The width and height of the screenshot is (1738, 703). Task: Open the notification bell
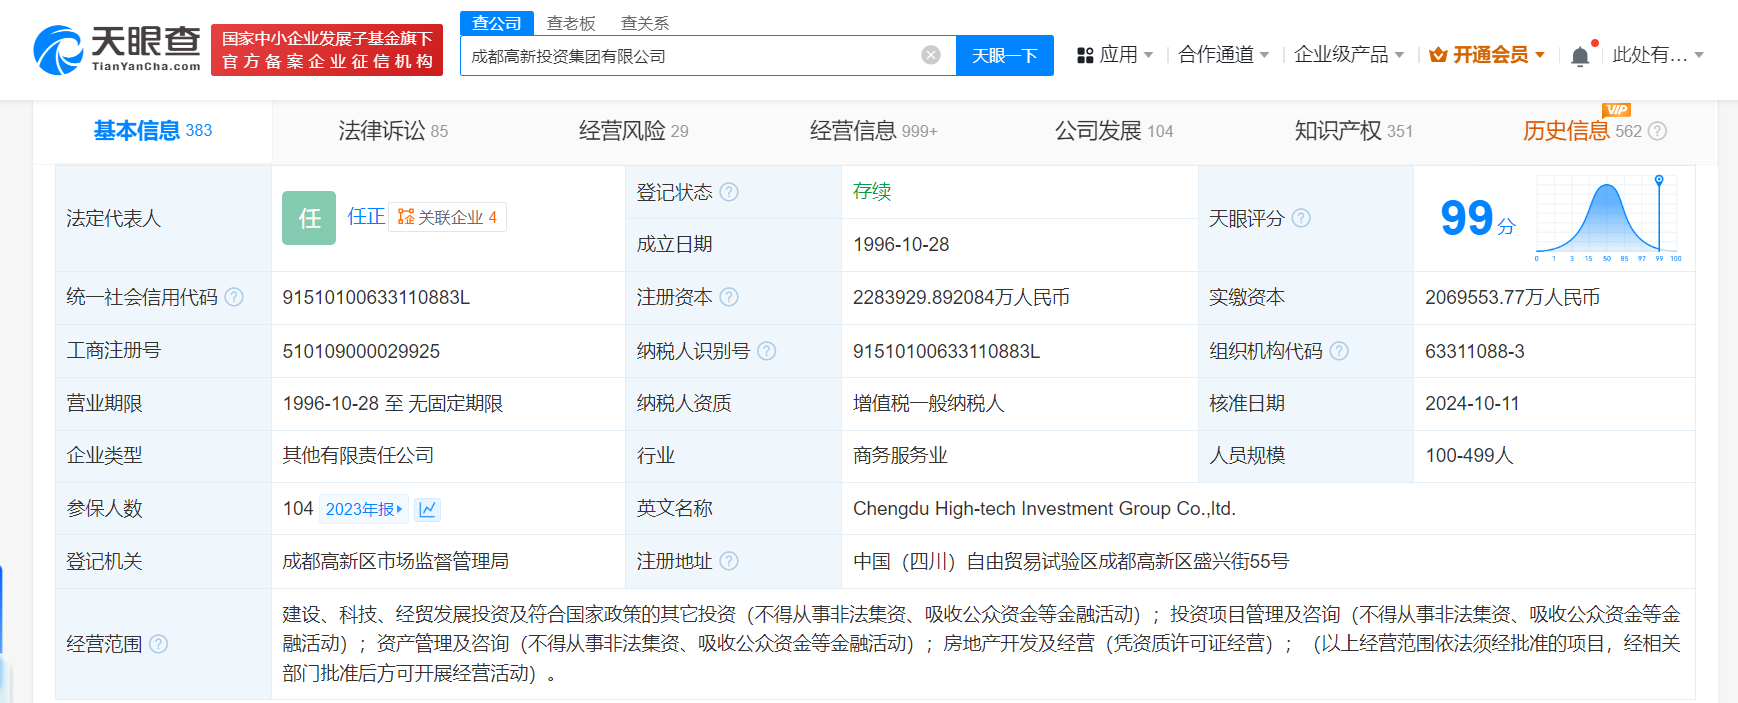pyautogui.click(x=1580, y=56)
